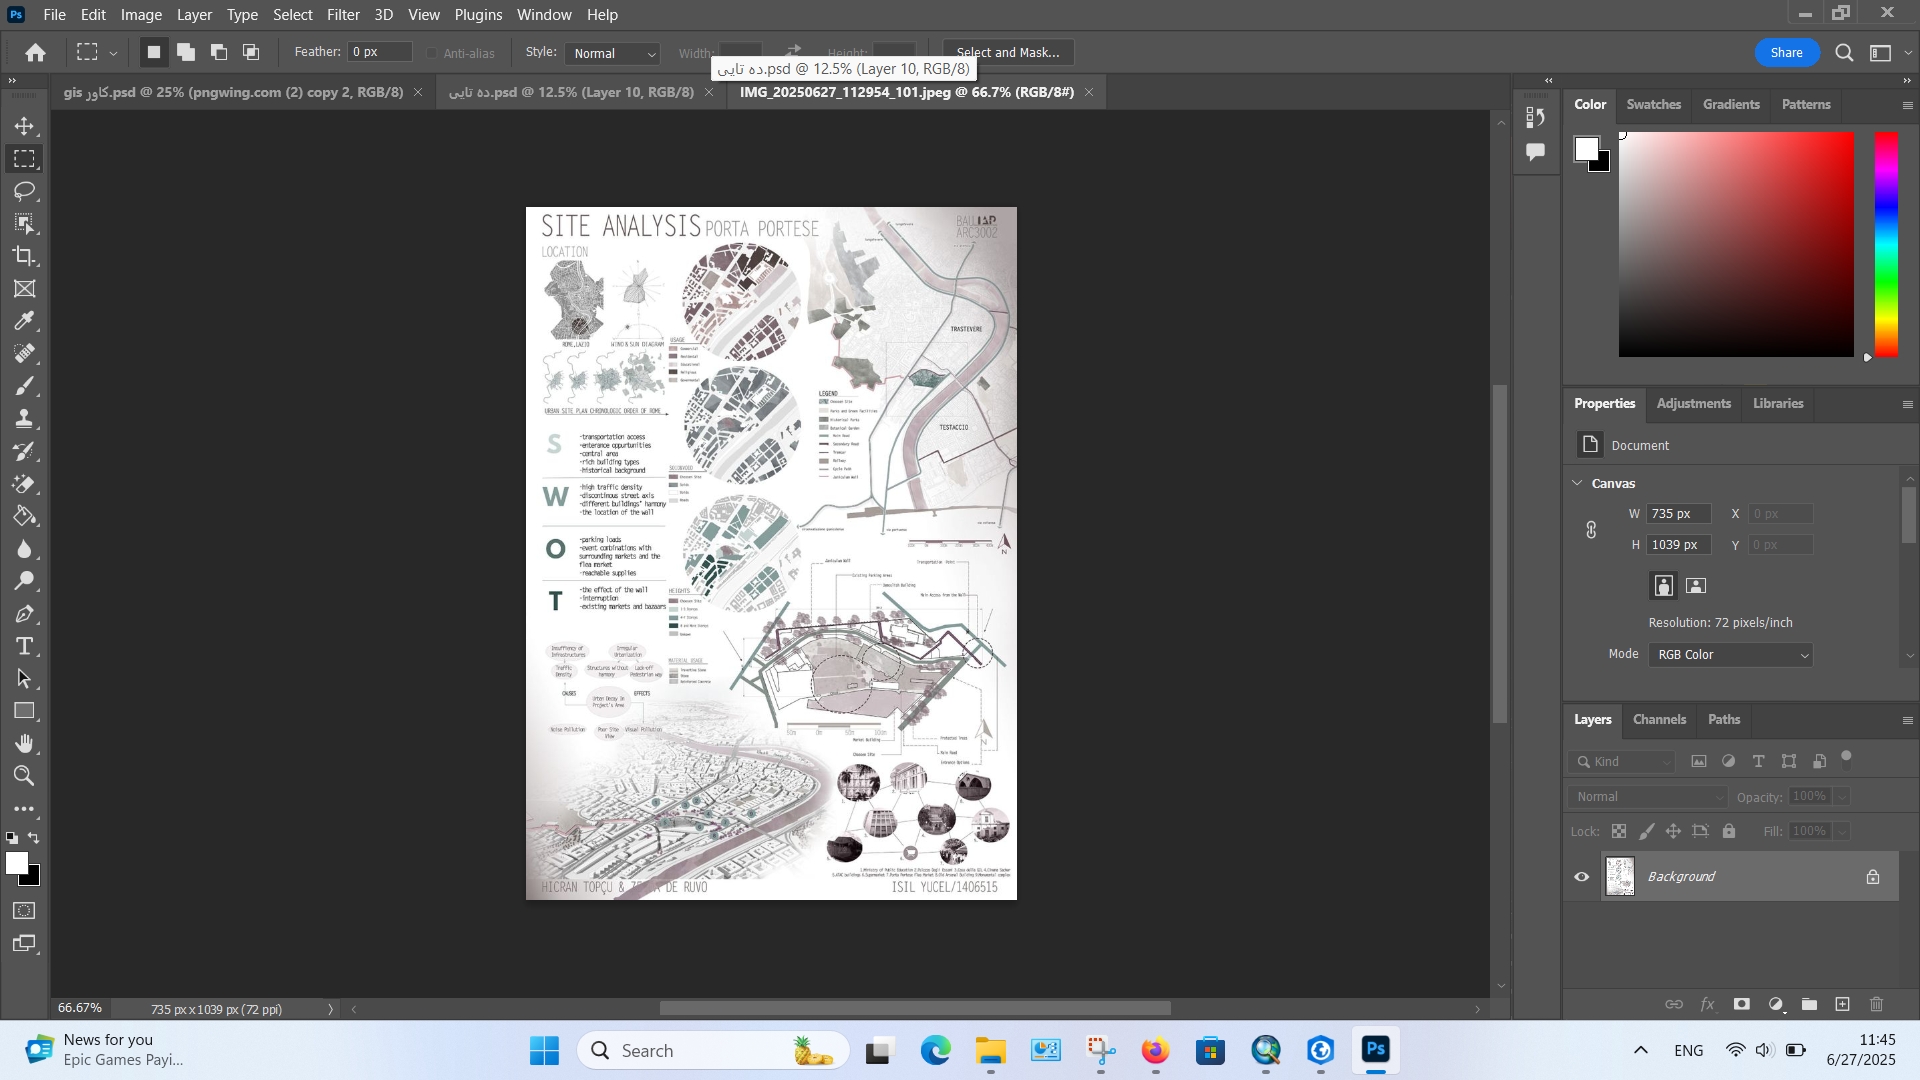
Task: Click the Home button
Action: pyautogui.click(x=36, y=53)
